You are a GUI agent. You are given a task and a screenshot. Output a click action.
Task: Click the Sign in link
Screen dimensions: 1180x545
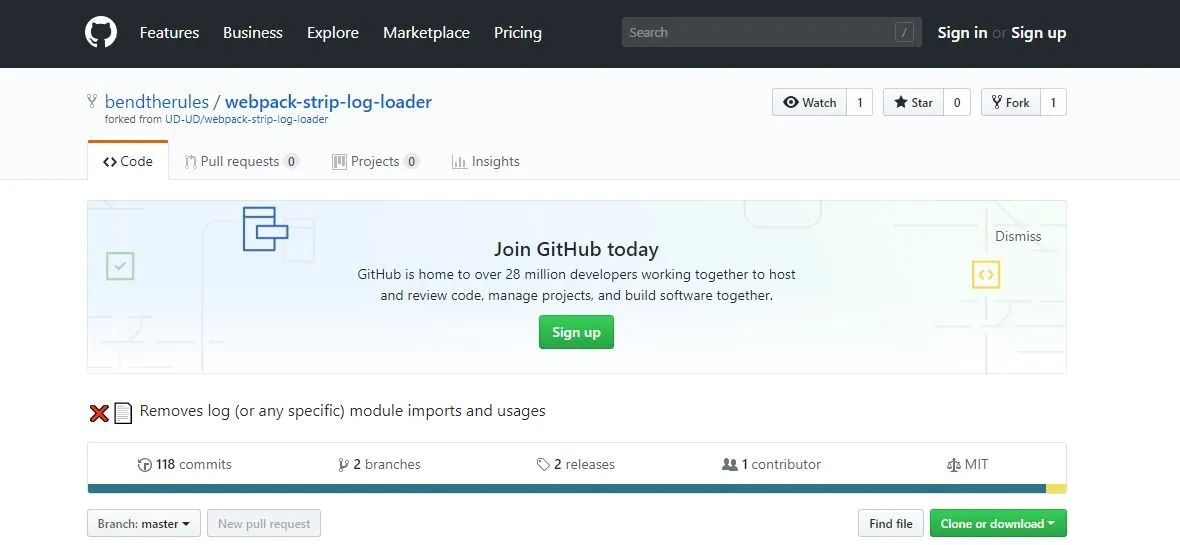point(962,32)
